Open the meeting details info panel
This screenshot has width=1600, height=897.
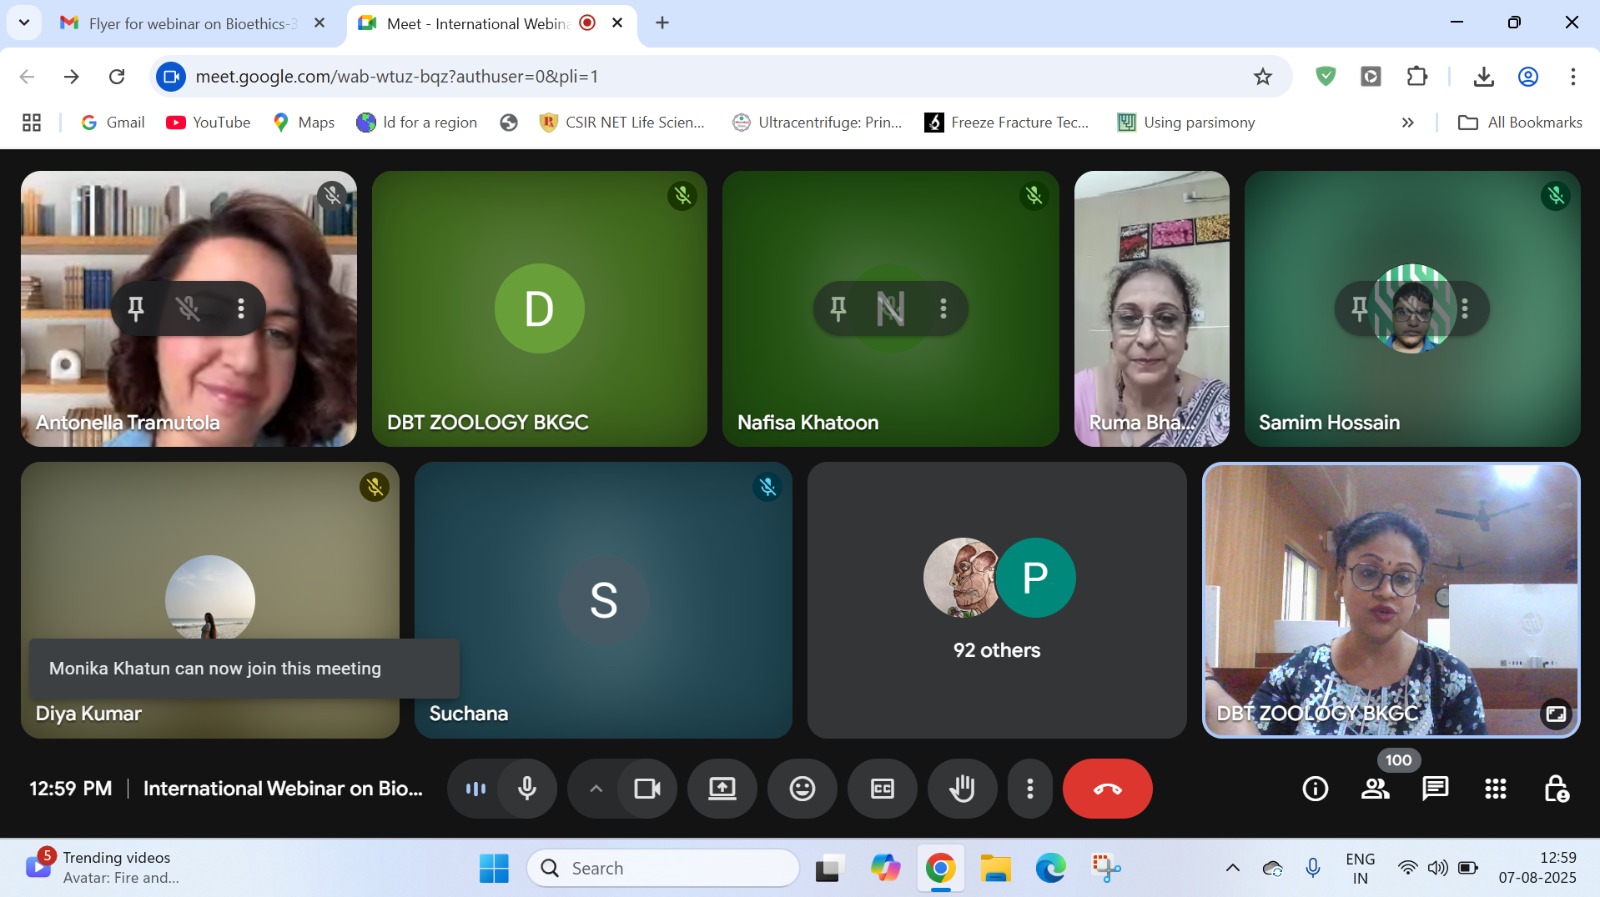tap(1315, 789)
